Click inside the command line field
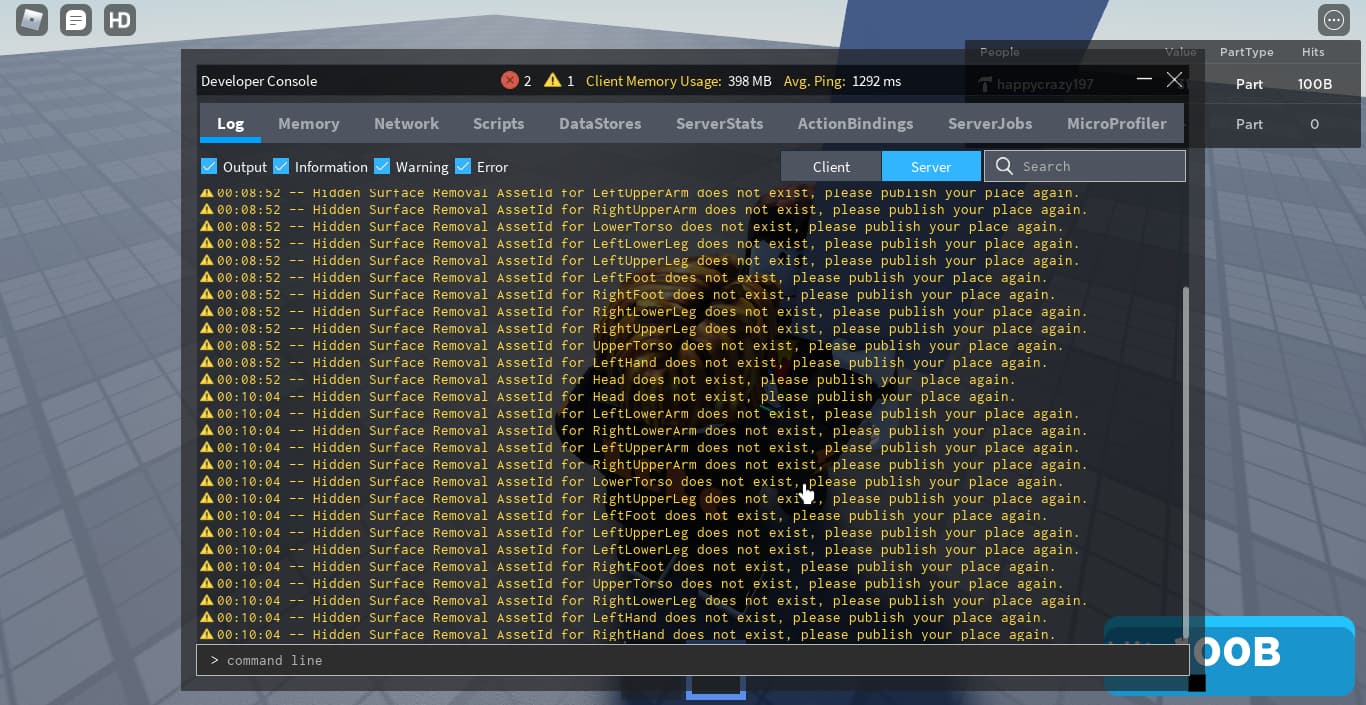This screenshot has height=705, width=1366. pos(692,660)
